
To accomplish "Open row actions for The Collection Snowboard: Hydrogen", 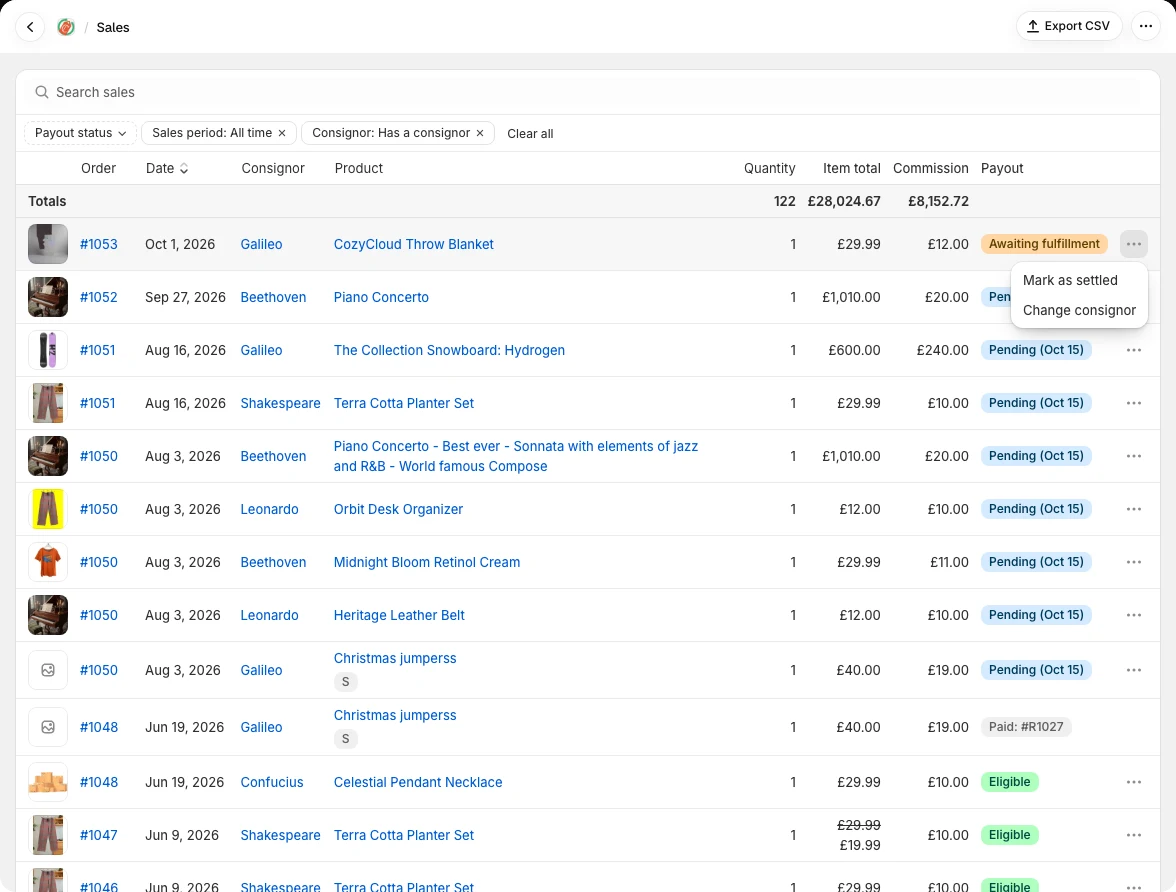I will coord(1133,350).
